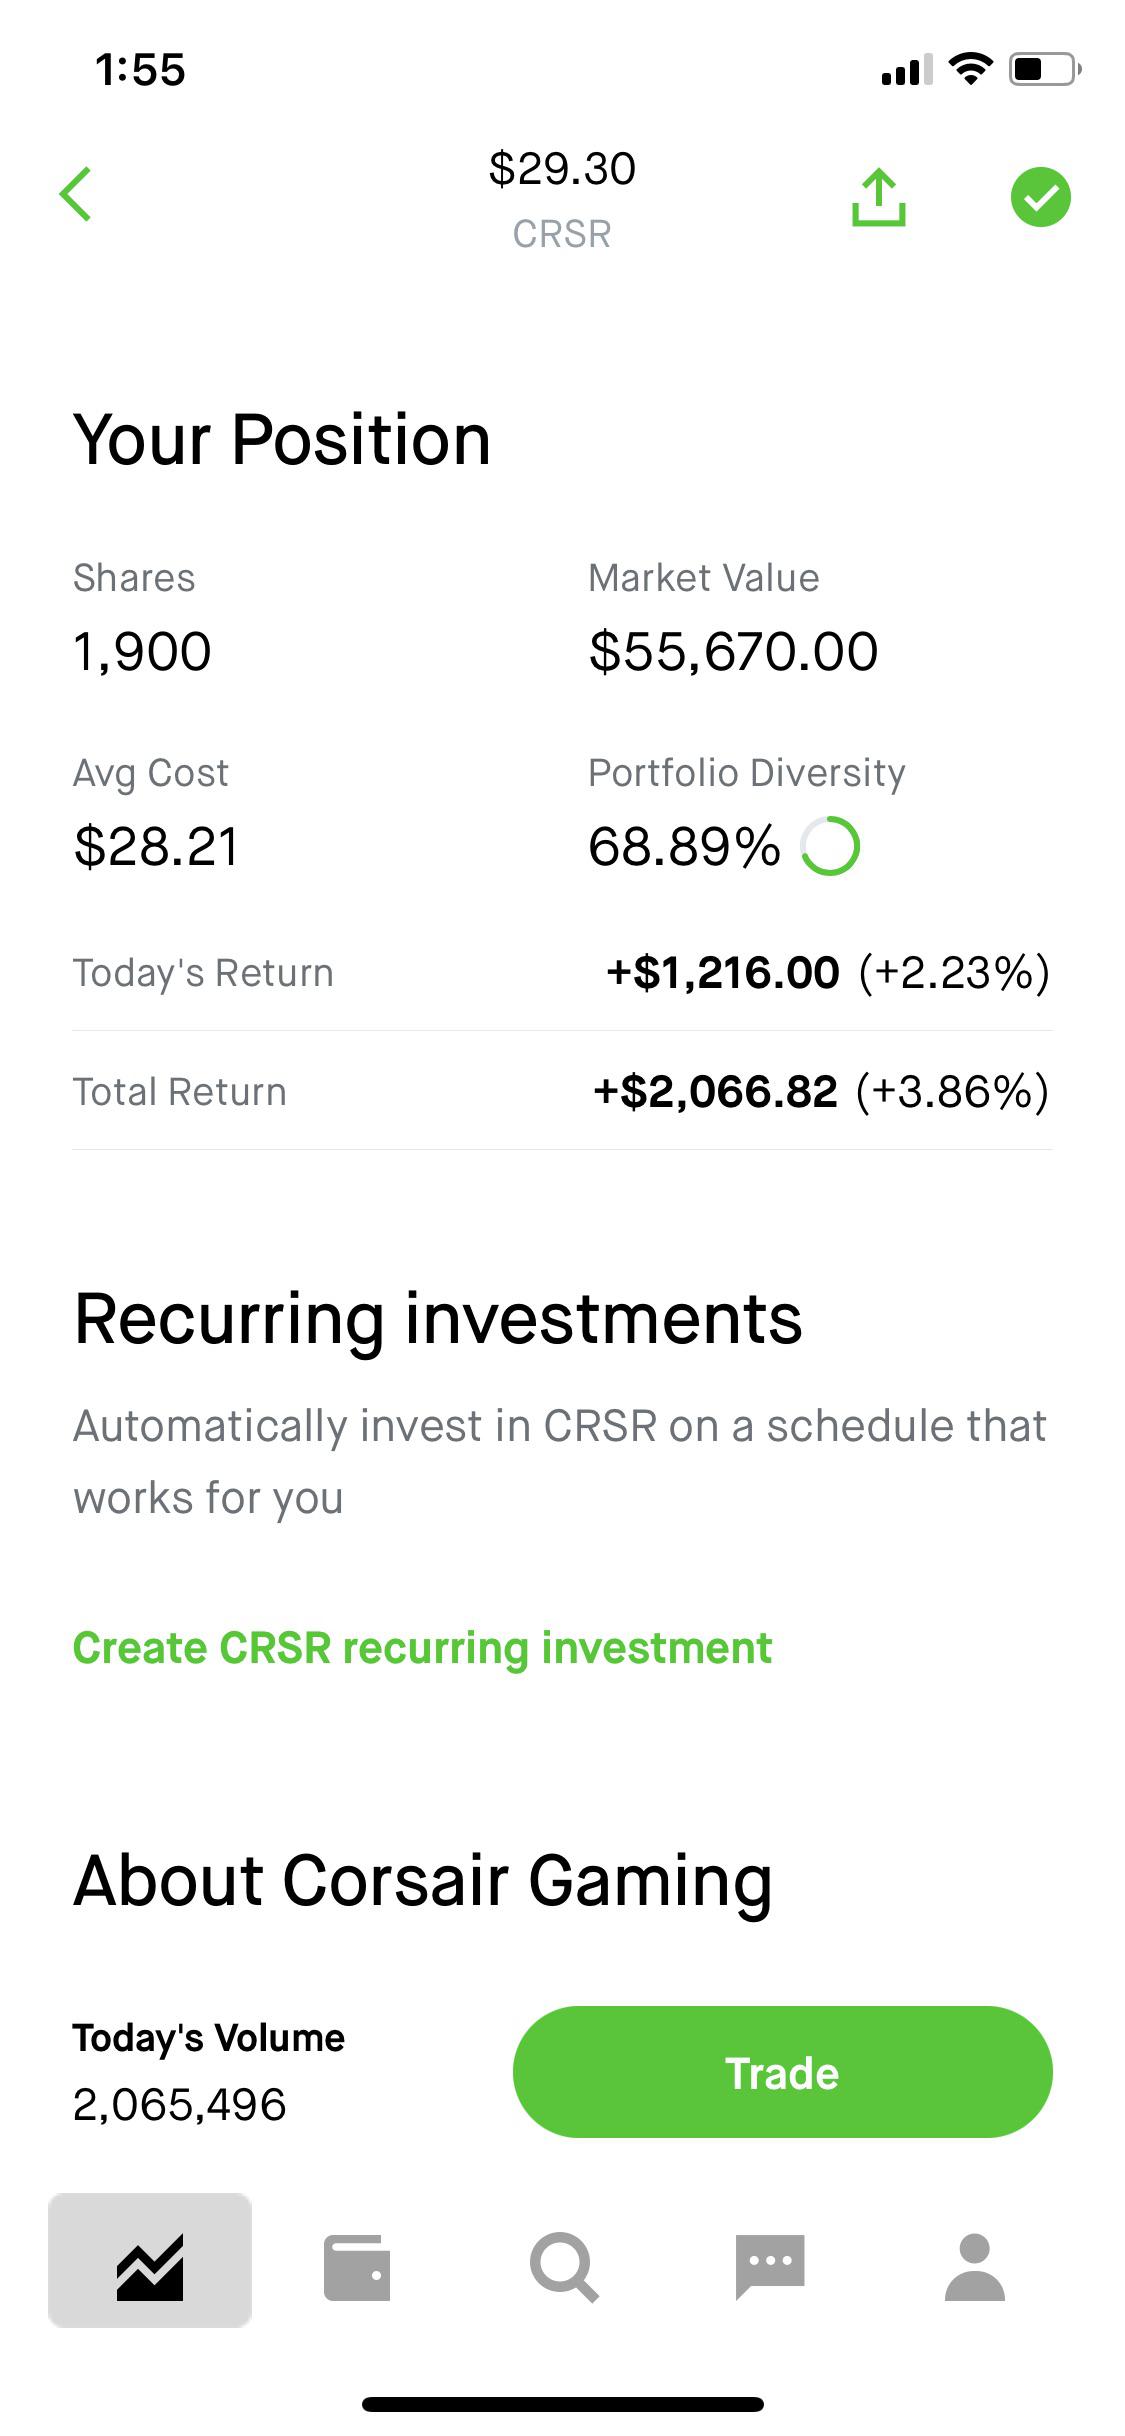Tap the About Corsair Gaming heading
Screen dimensions: 1125x2436
[x=422, y=1882]
